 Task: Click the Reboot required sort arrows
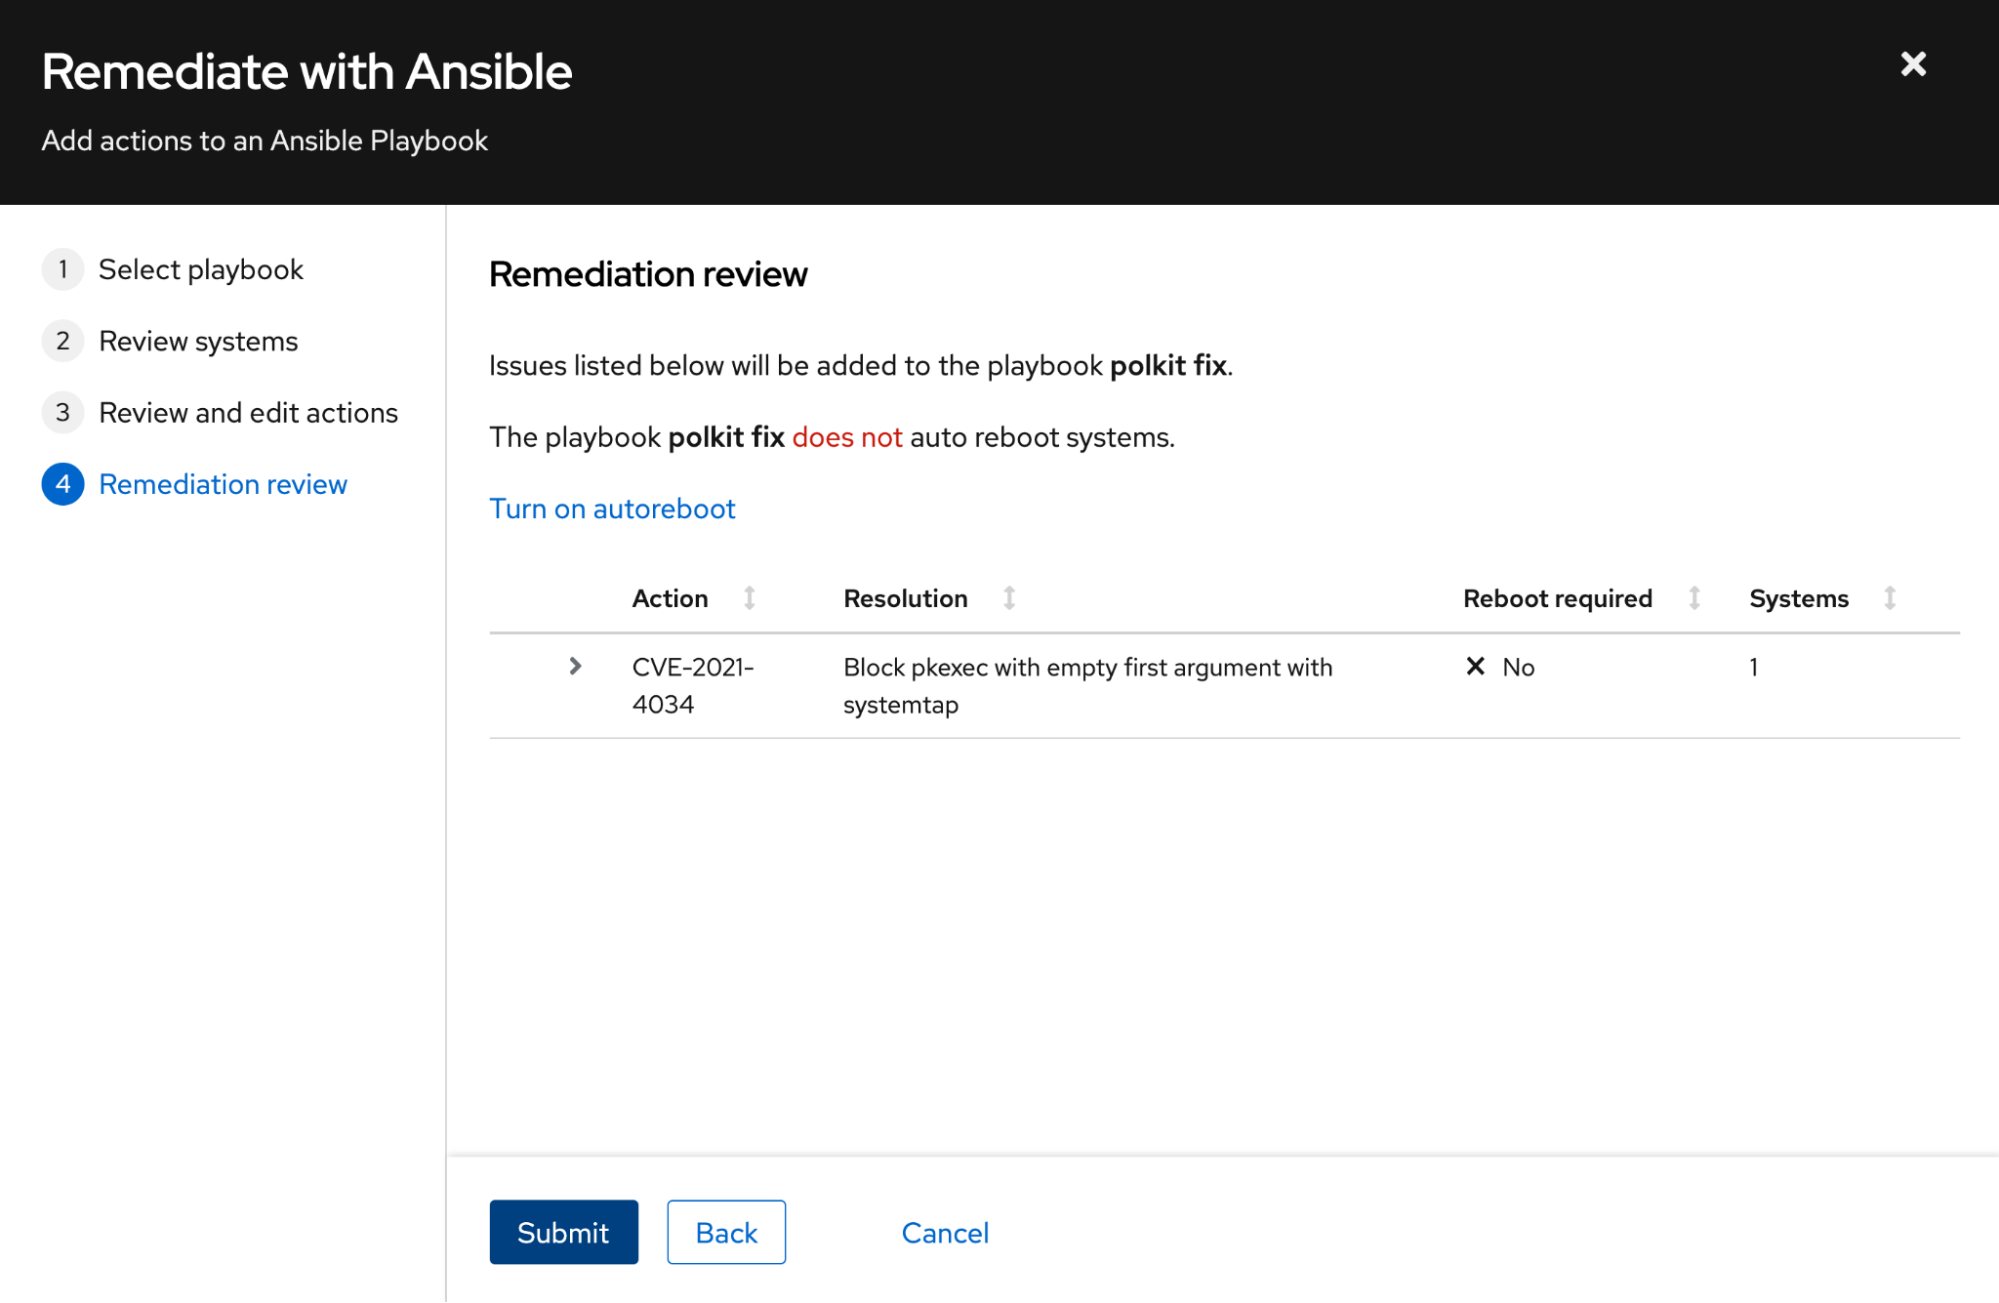[1694, 598]
